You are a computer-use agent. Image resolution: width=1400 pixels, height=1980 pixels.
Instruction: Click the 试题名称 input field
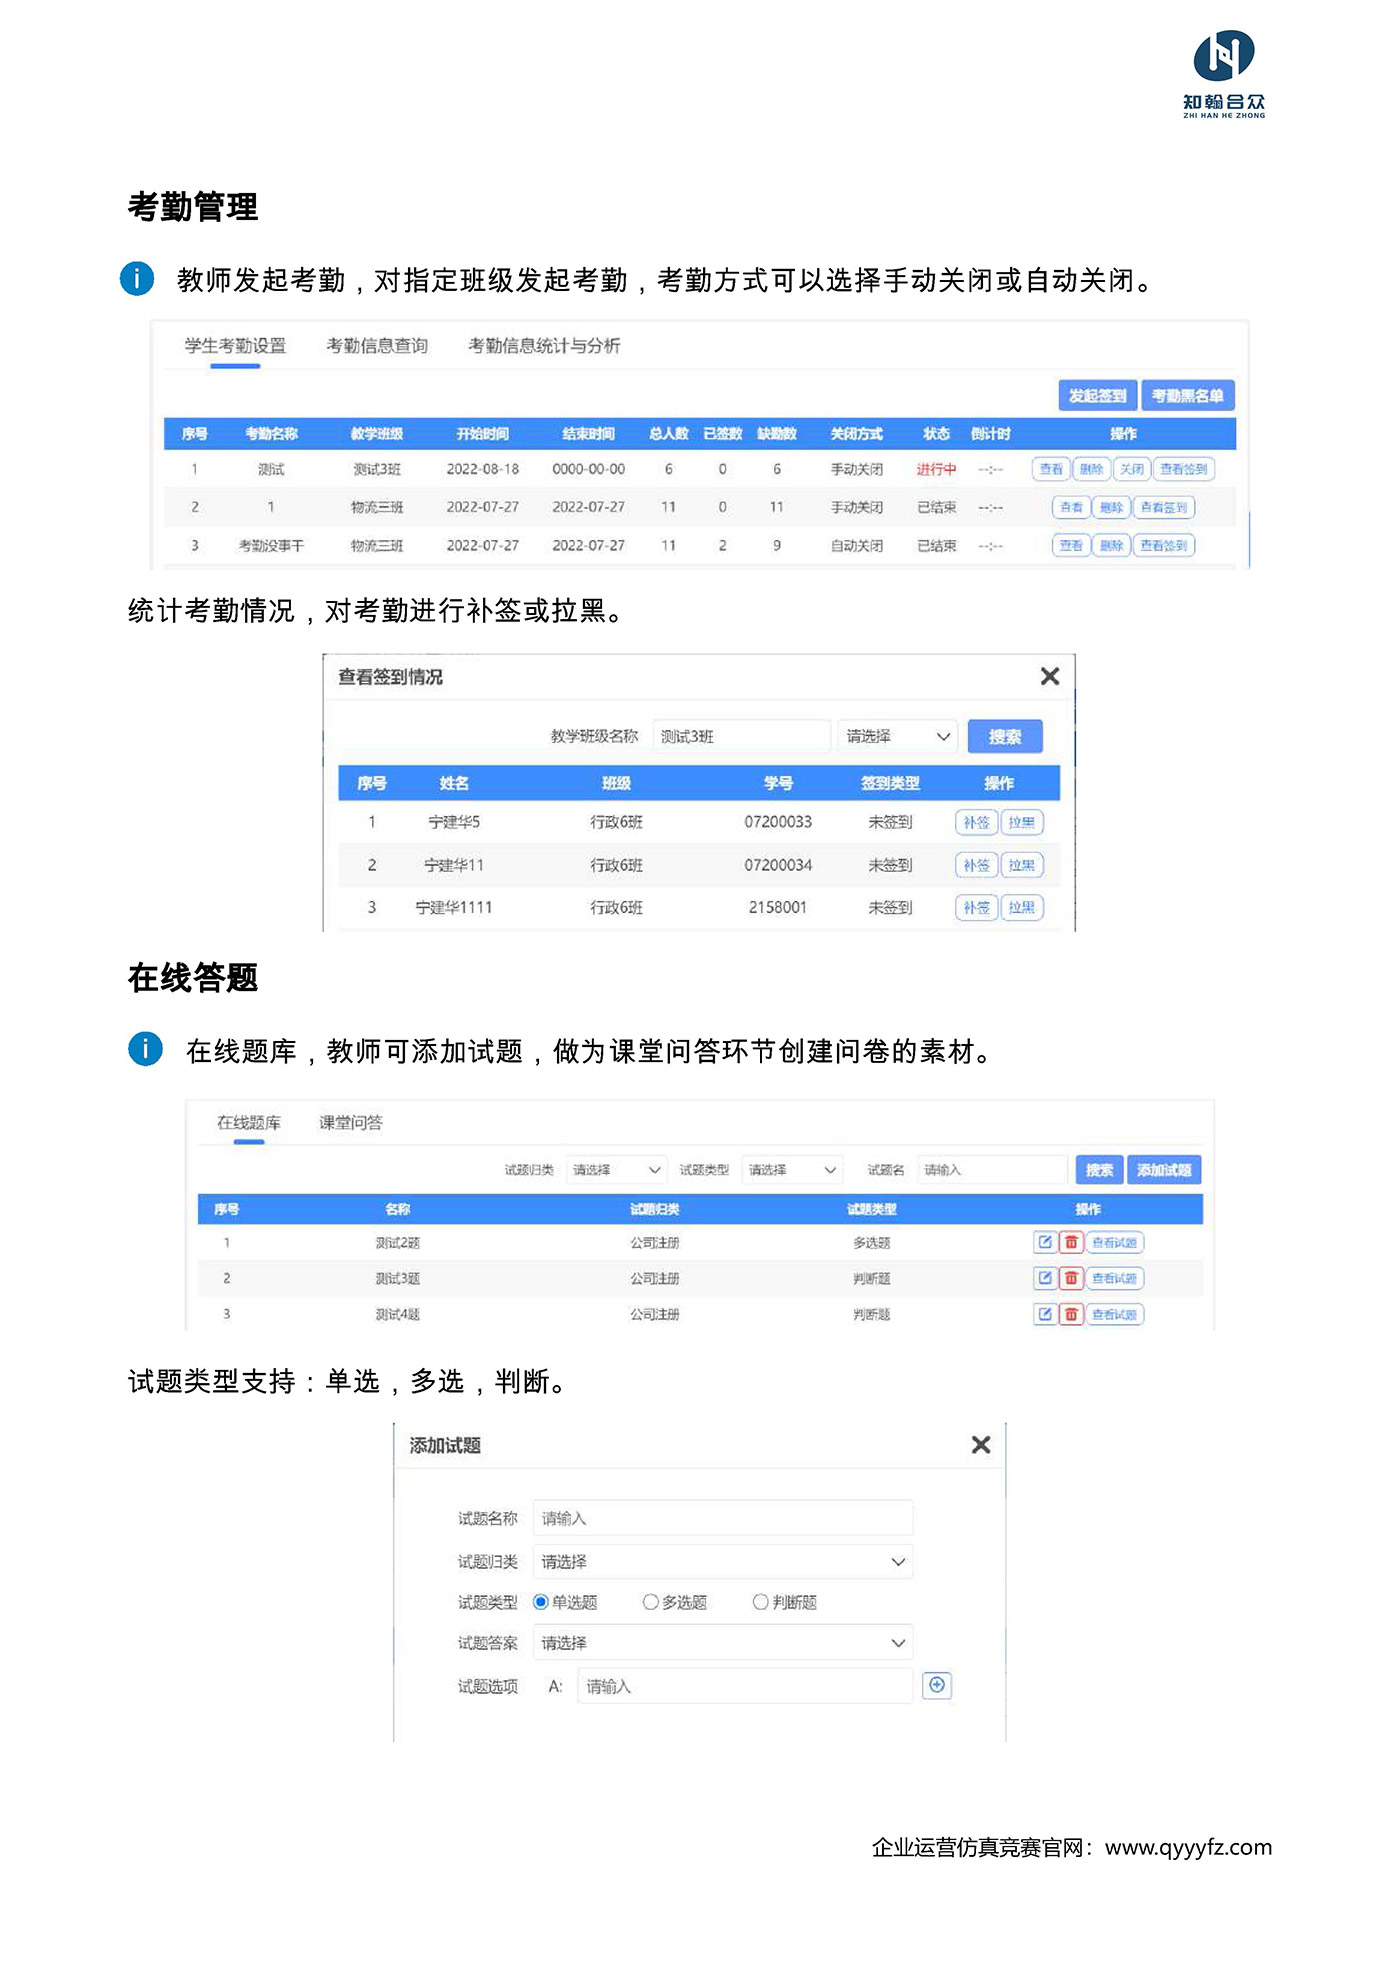click(722, 1518)
